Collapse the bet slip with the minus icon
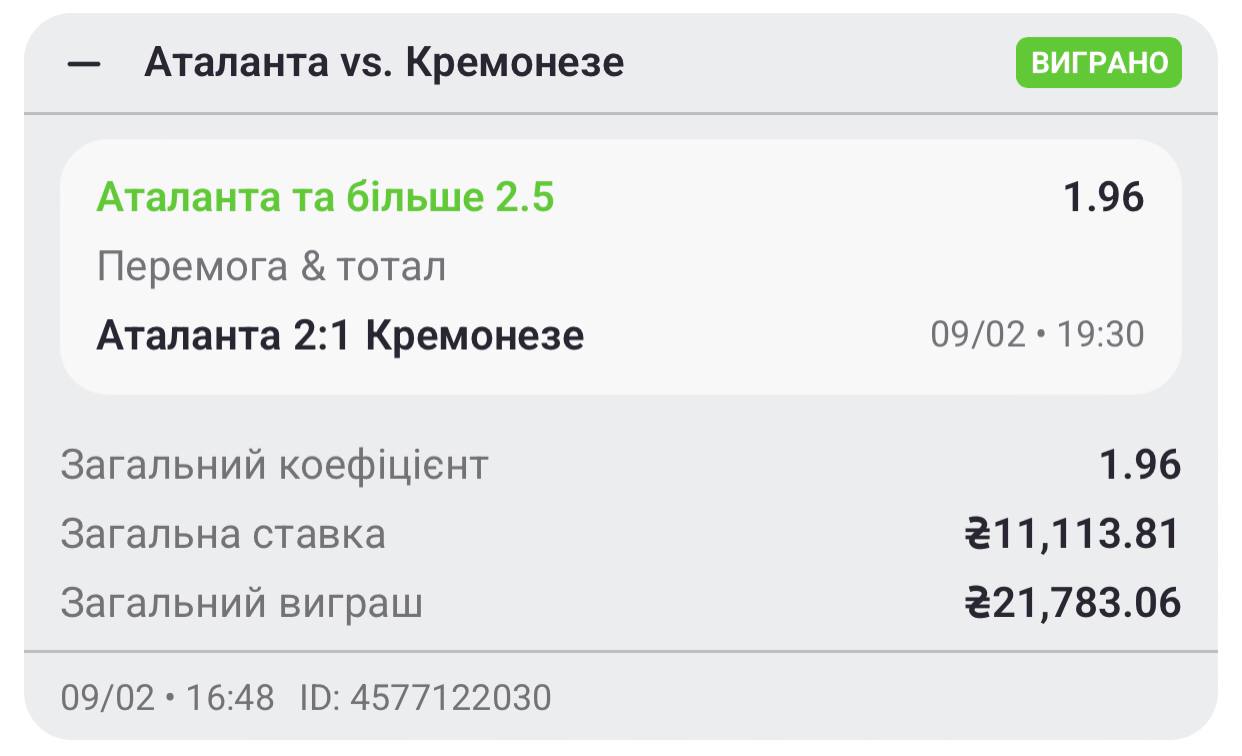Viewport: 1242px width, 756px height. tap(84, 64)
